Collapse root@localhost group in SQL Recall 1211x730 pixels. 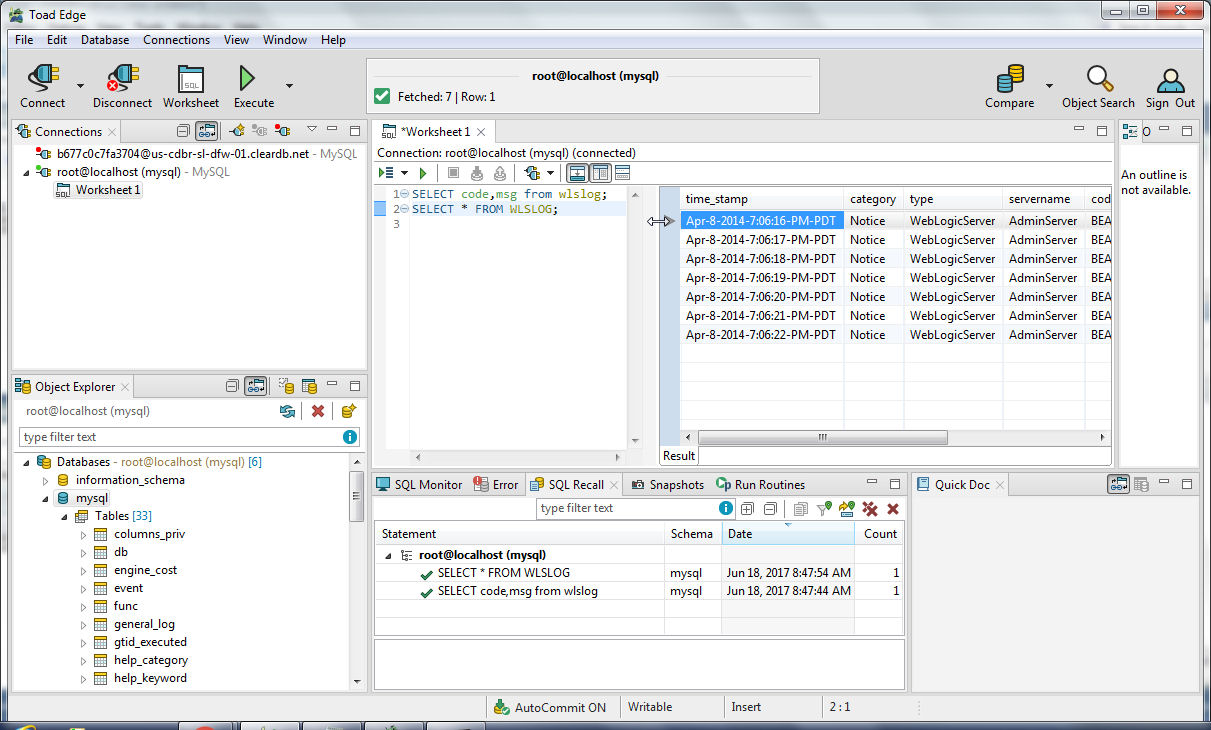388,555
